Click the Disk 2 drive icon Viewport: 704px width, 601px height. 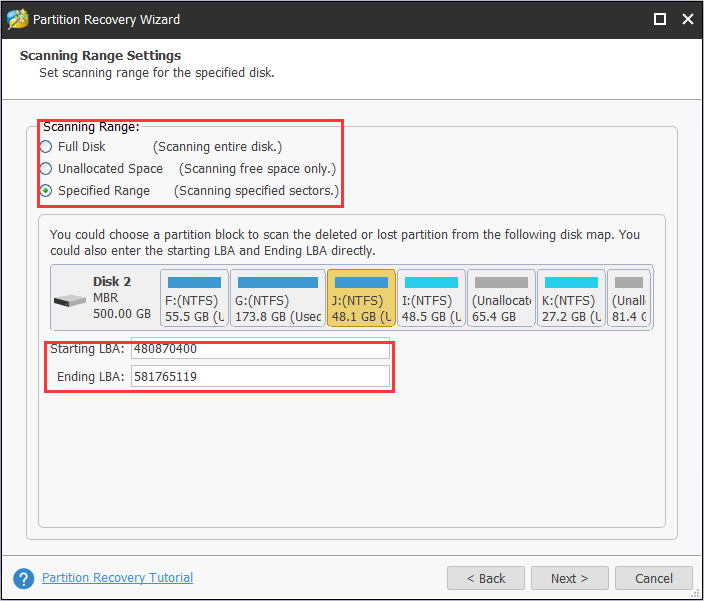coord(70,300)
